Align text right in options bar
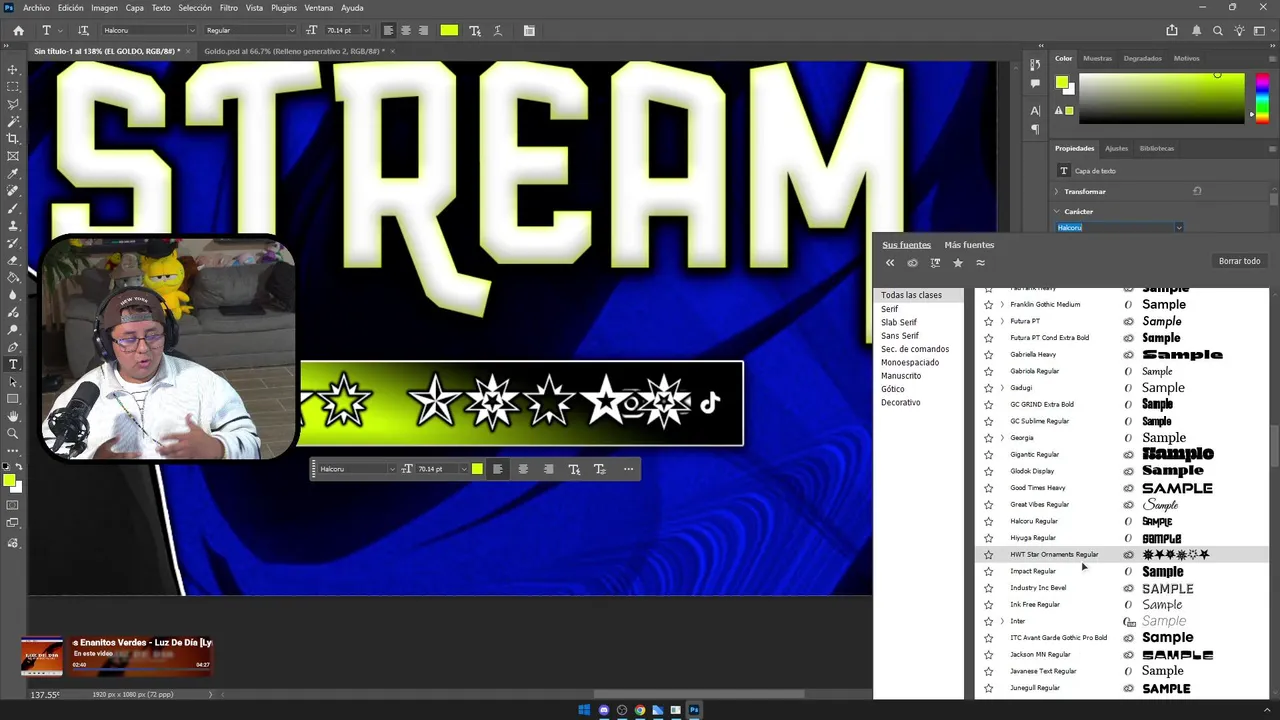This screenshot has width=1280, height=720. pyautogui.click(x=422, y=30)
